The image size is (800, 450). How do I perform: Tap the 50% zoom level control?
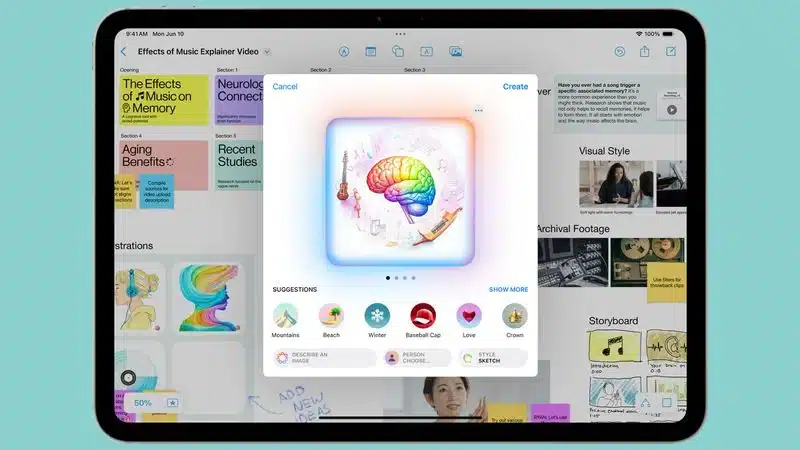[x=143, y=403]
